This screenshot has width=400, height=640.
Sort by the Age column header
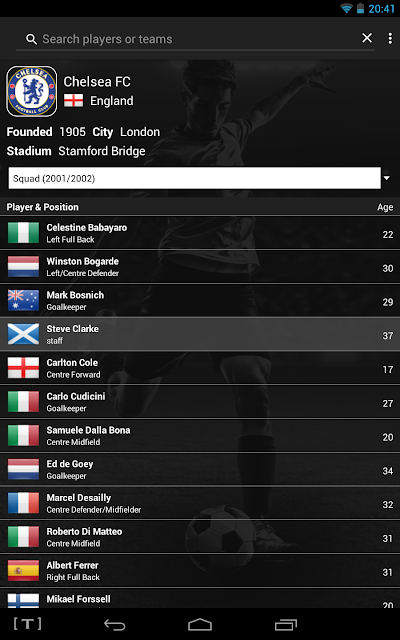tap(385, 207)
